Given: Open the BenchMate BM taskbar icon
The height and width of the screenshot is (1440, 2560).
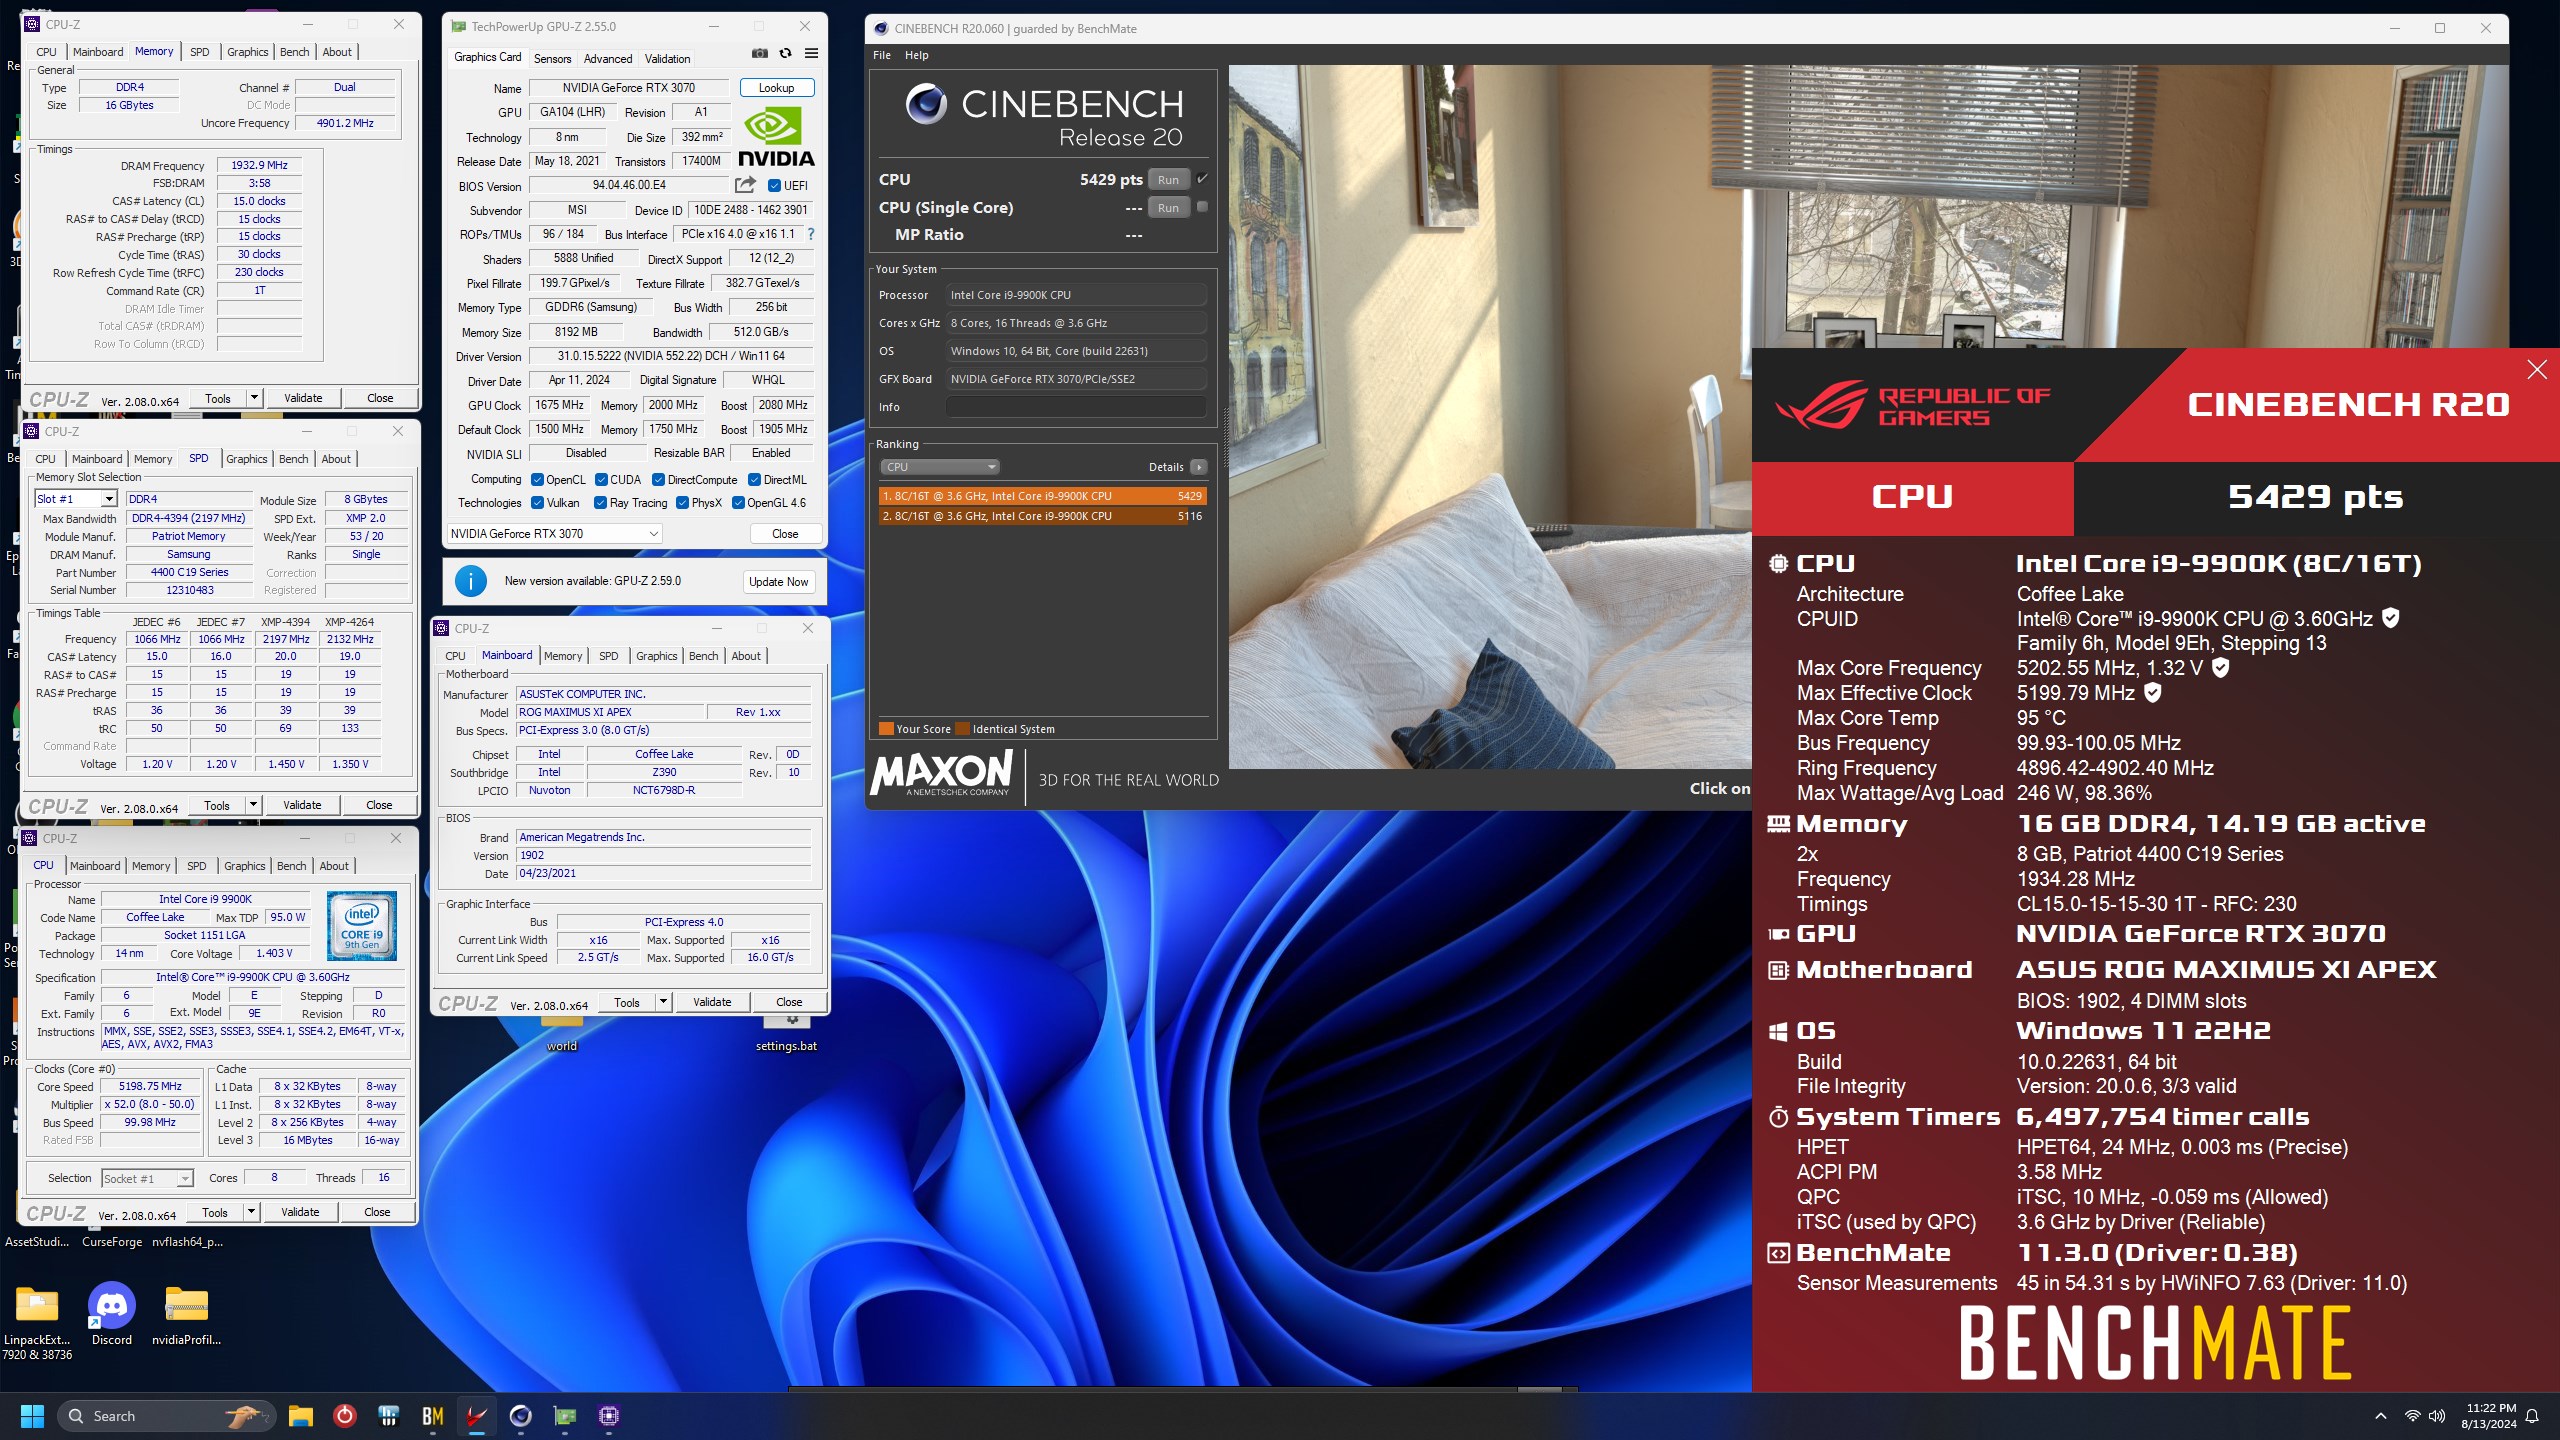Looking at the screenshot, I should [x=433, y=1416].
